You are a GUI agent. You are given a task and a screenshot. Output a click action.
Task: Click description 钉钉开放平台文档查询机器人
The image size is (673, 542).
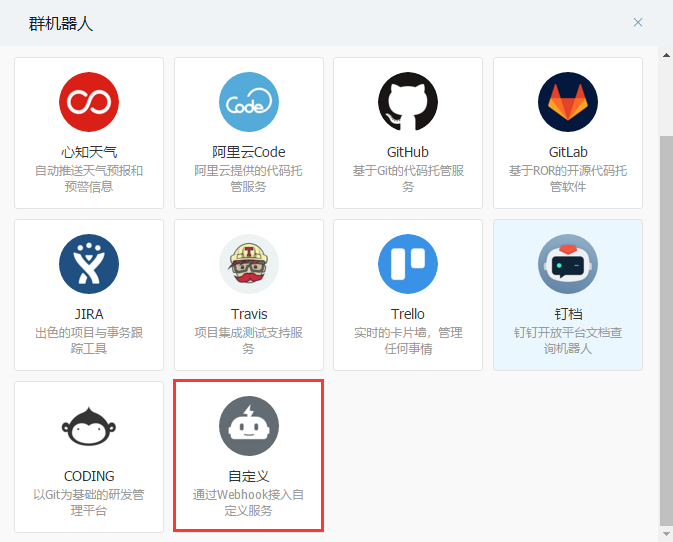(568, 340)
